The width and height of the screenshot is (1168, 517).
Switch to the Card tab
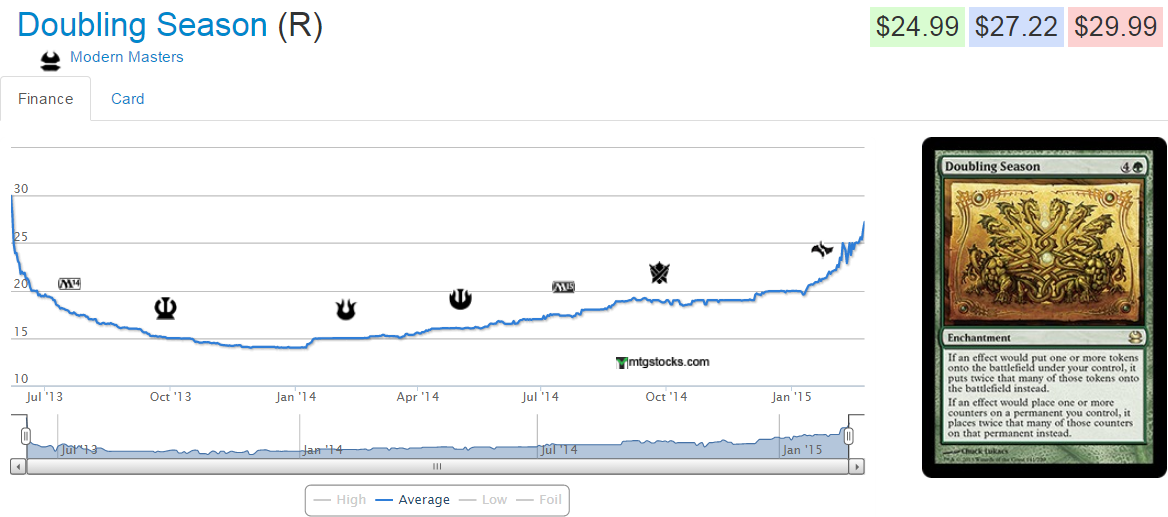pyautogui.click(x=128, y=99)
